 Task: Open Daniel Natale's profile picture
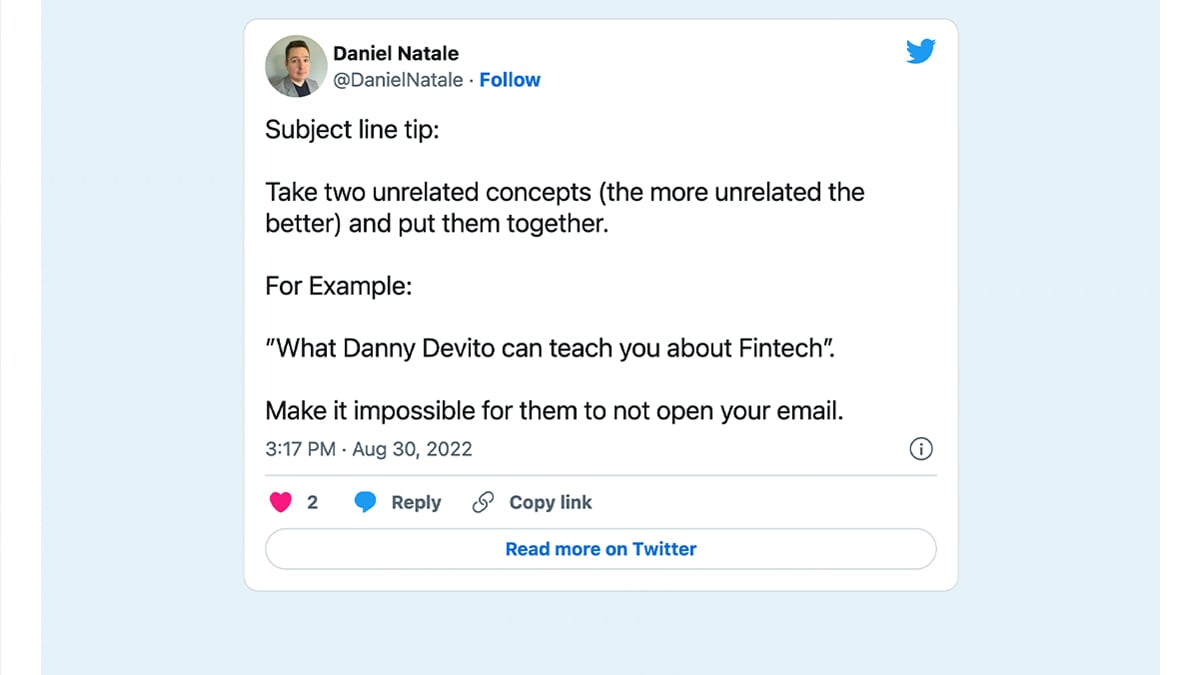point(296,66)
